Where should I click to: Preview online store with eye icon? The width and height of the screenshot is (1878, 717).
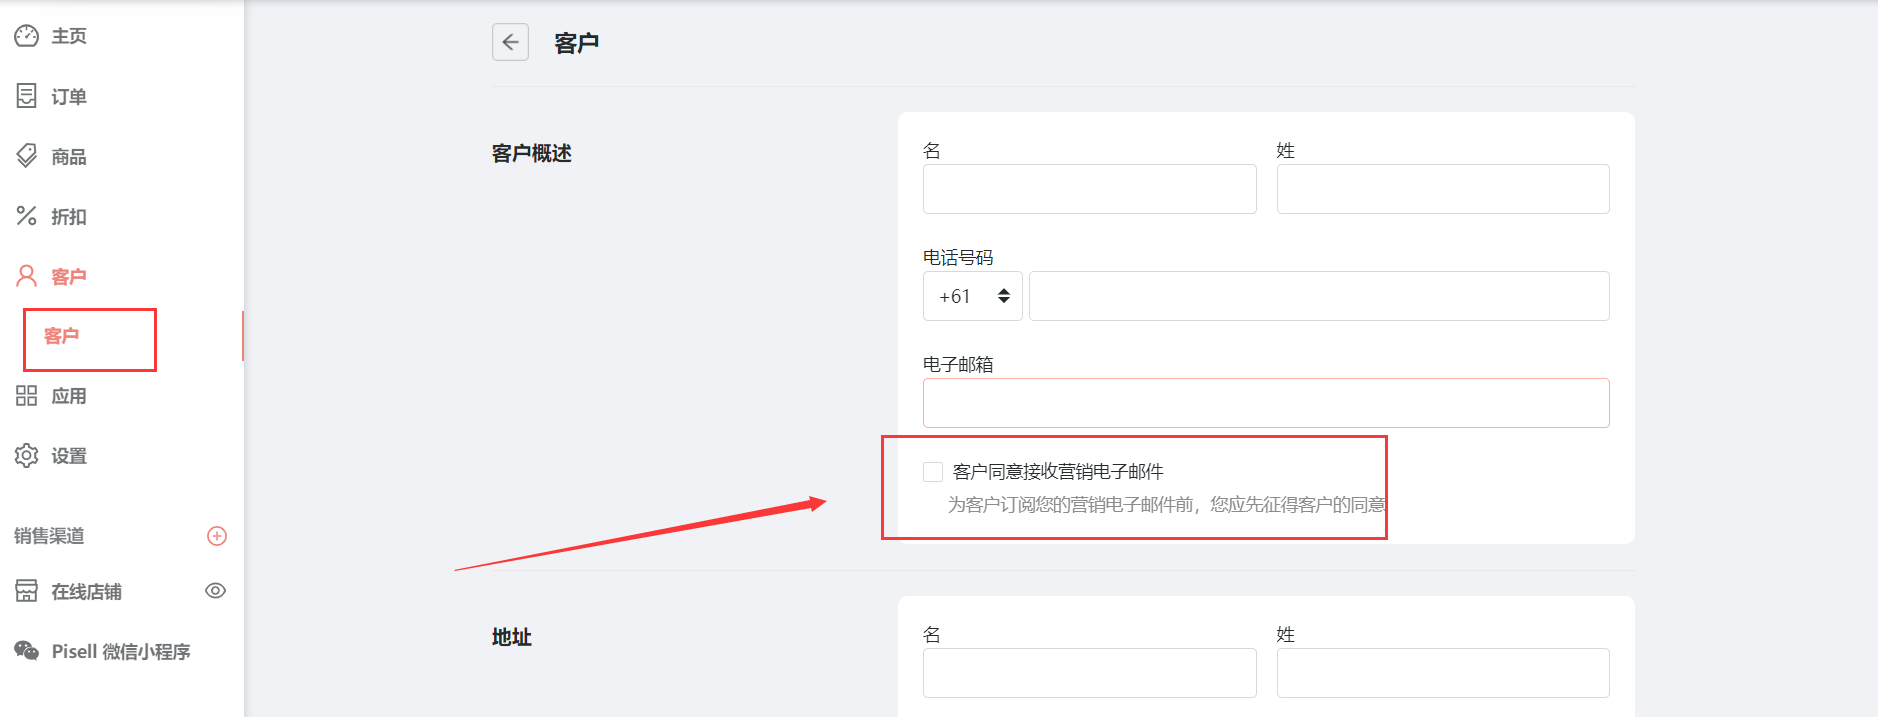point(215,591)
